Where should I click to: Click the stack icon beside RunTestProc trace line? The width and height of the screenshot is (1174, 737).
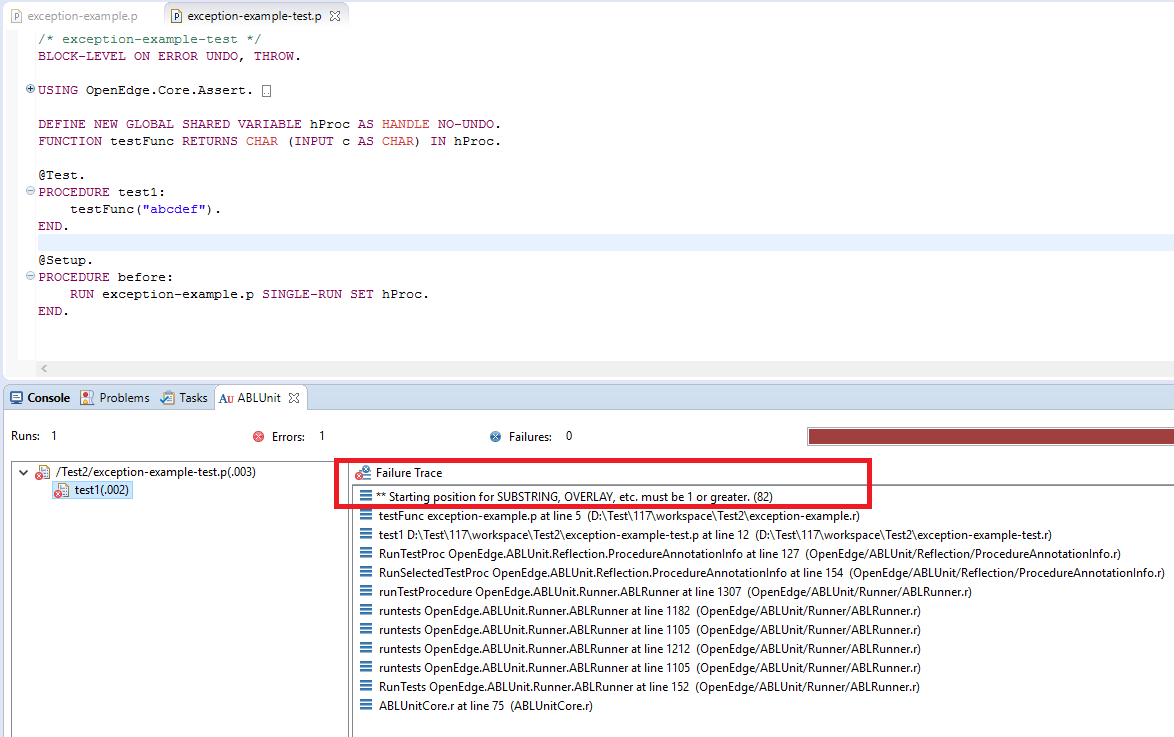click(365, 553)
